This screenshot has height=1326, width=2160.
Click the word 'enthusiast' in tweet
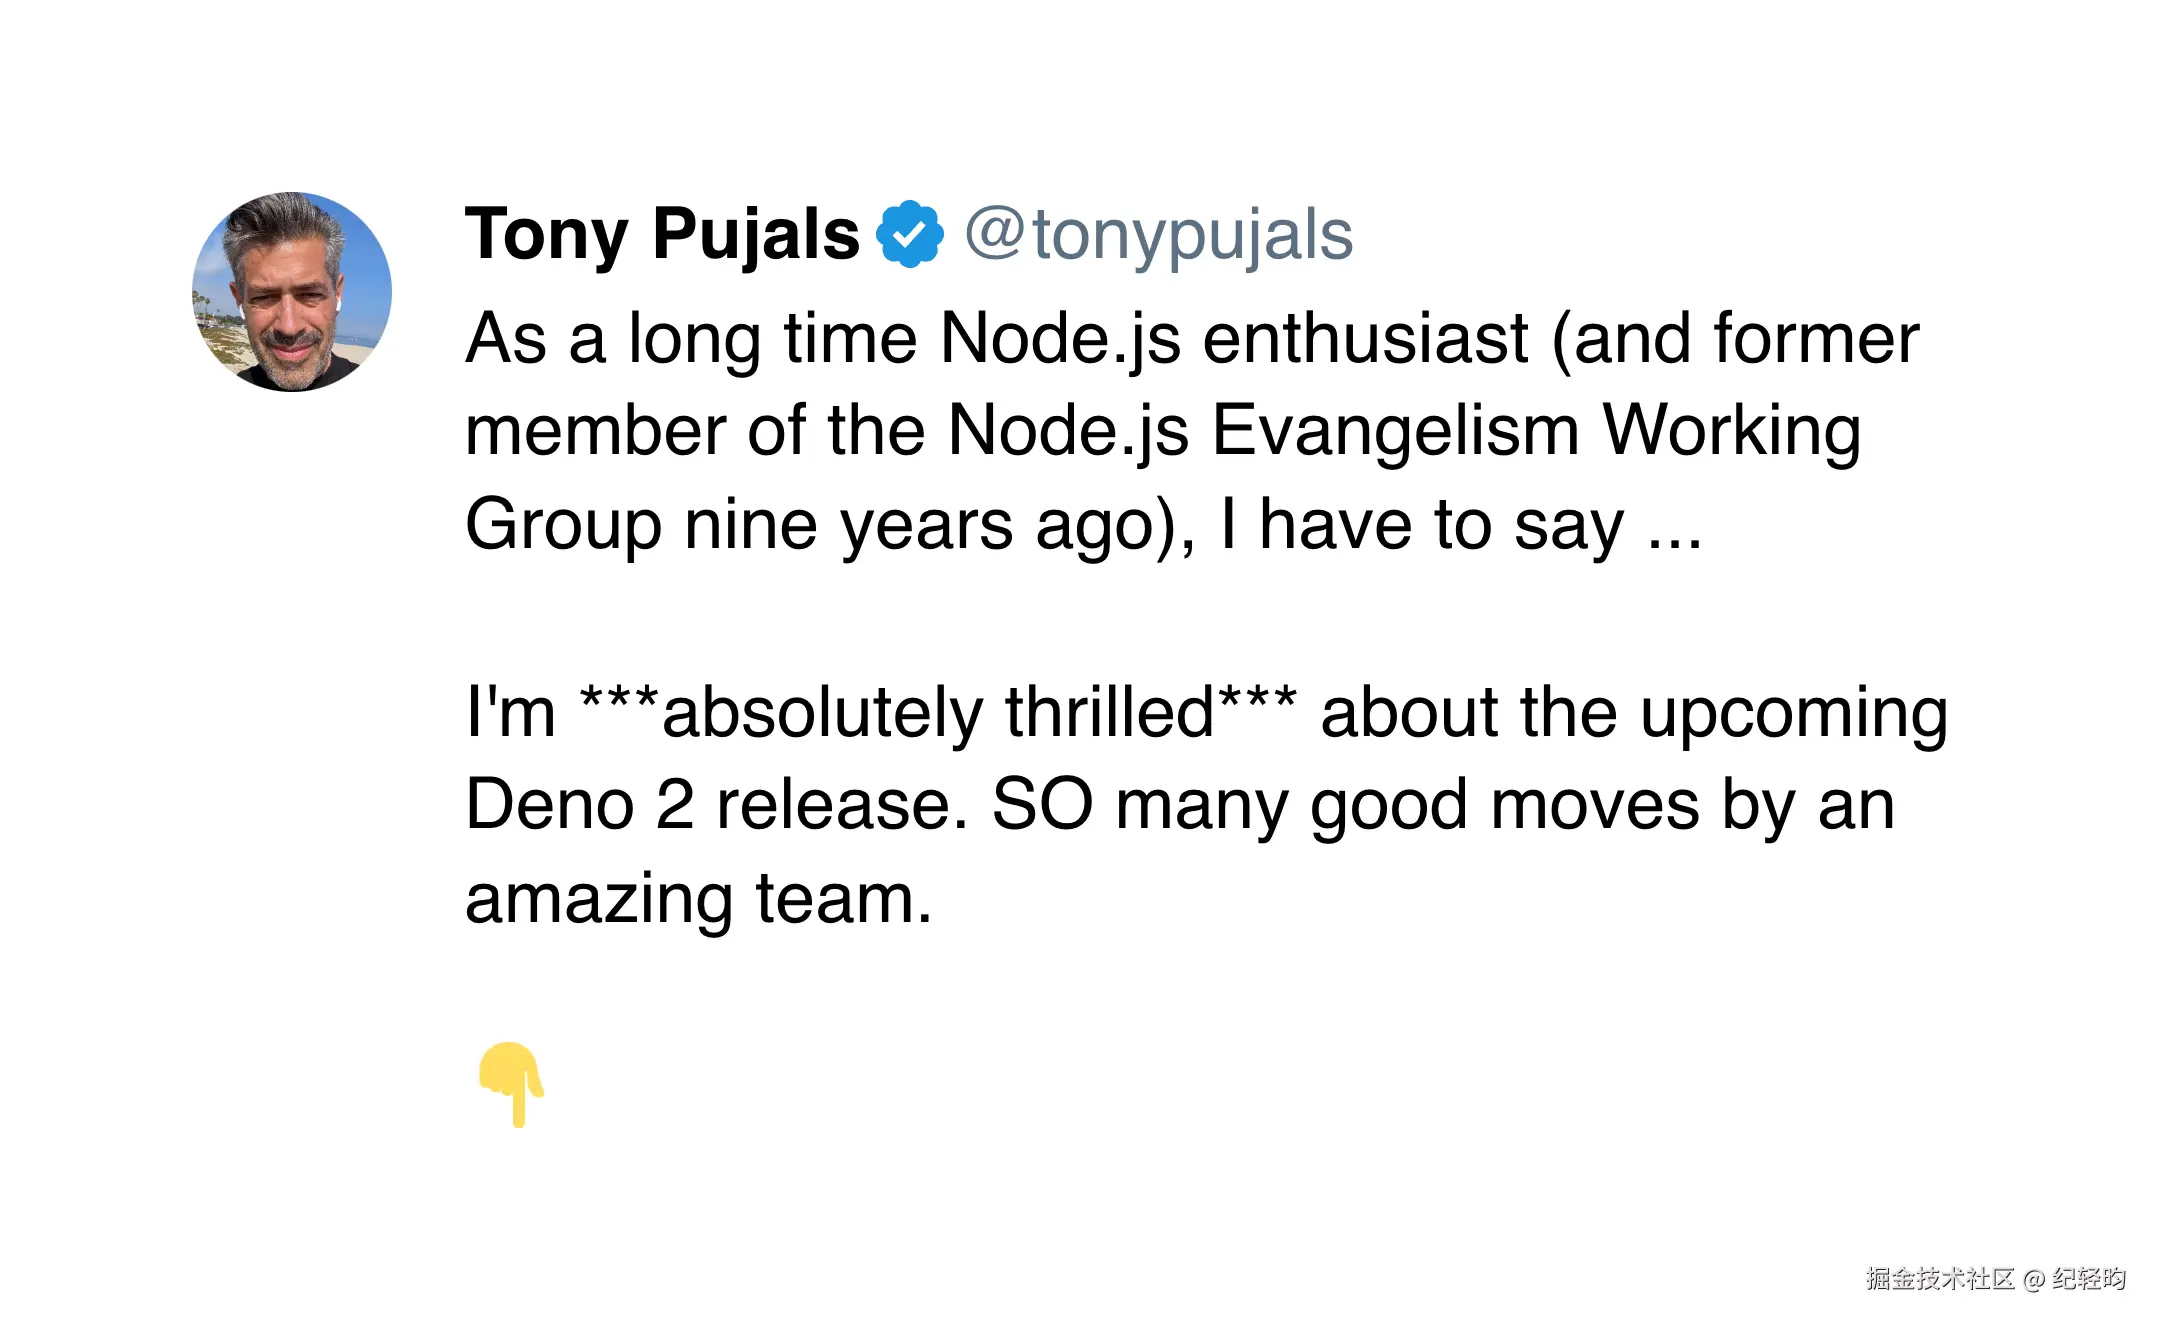tap(1365, 338)
